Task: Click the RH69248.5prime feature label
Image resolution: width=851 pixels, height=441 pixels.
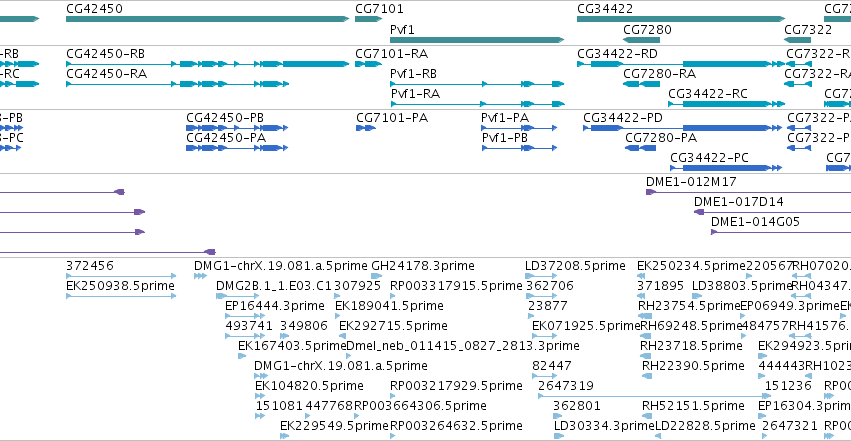Action: tap(691, 326)
